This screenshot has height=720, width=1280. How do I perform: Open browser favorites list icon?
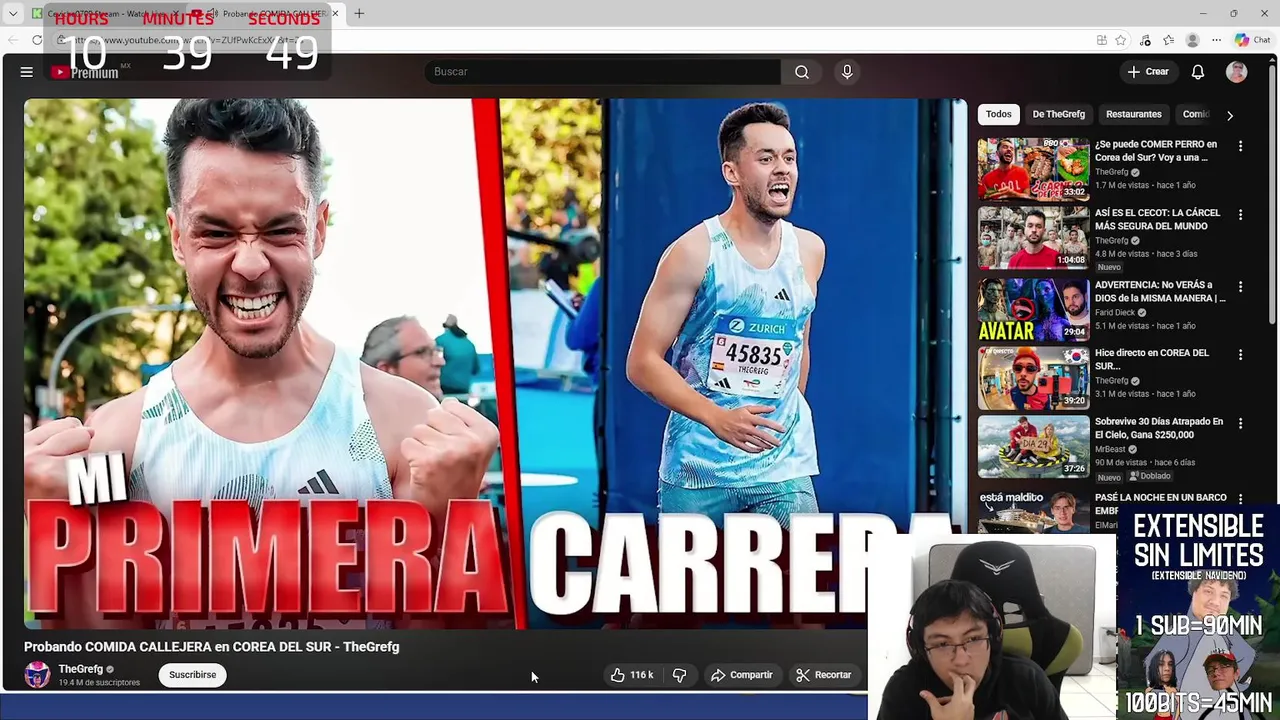pos(1168,40)
